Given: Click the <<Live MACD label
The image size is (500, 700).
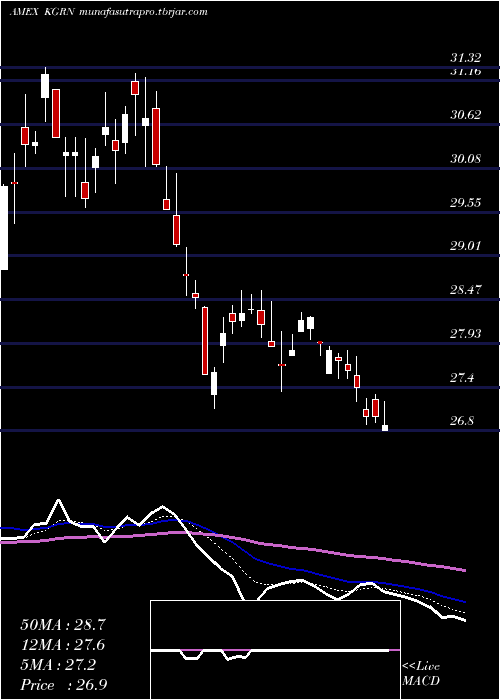Looking at the screenshot, I should pyautogui.click(x=421, y=674).
